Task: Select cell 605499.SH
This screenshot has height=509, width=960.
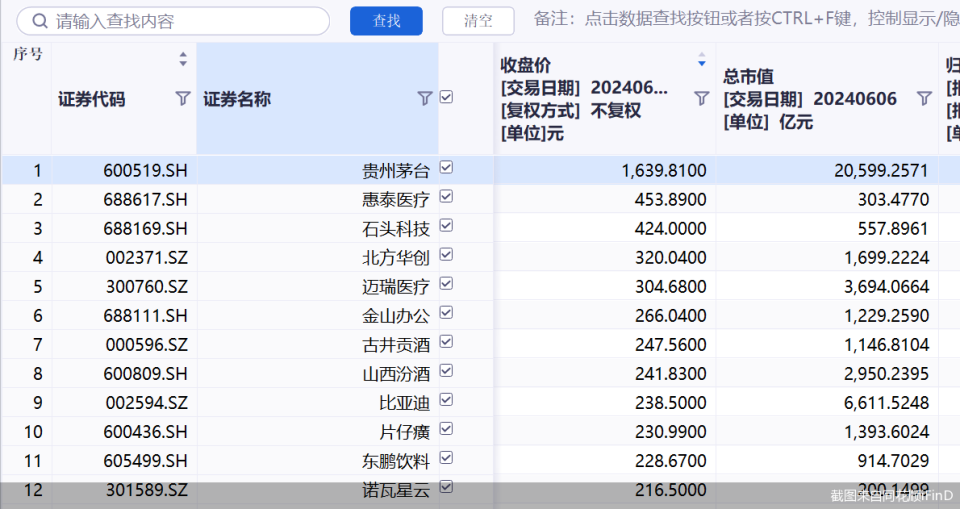Action: pyautogui.click(x=124, y=461)
